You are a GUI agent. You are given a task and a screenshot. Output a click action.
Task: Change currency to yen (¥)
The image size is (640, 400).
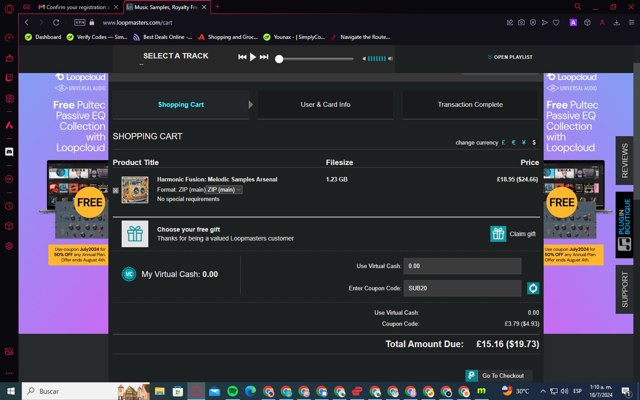[524, 142]
